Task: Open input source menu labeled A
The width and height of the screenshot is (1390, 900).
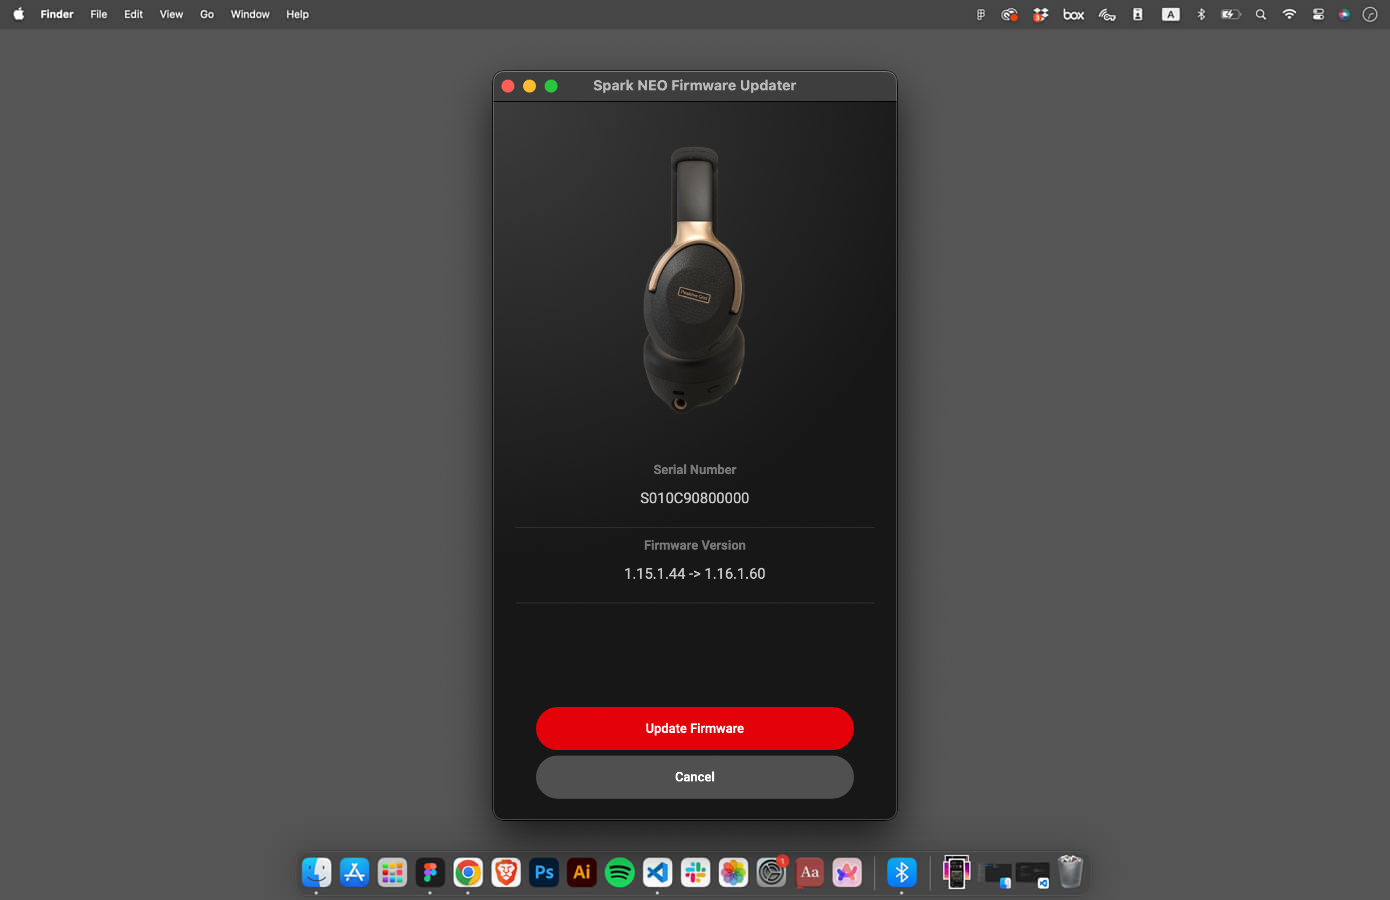Action: [x=1170, y=14]
